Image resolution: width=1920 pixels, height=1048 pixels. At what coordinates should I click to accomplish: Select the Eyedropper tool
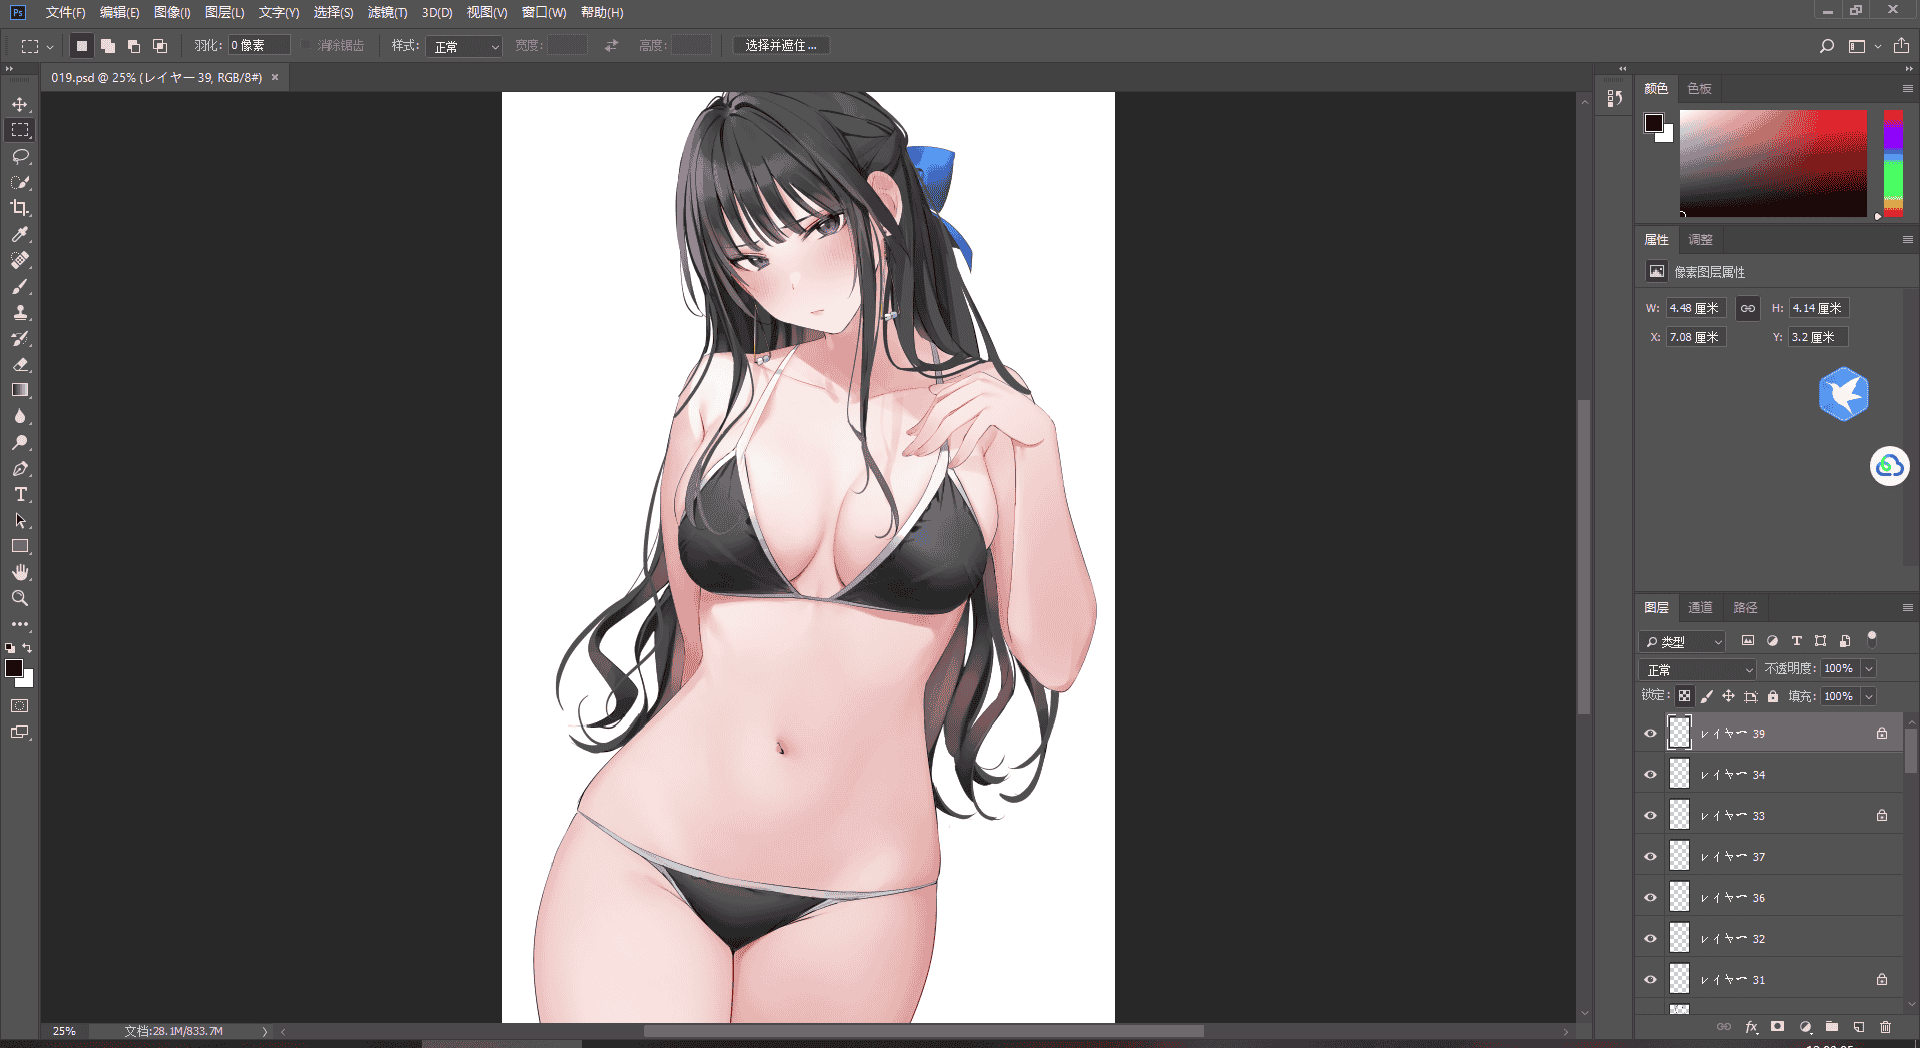pyautogui.click(x=20, y=234)
